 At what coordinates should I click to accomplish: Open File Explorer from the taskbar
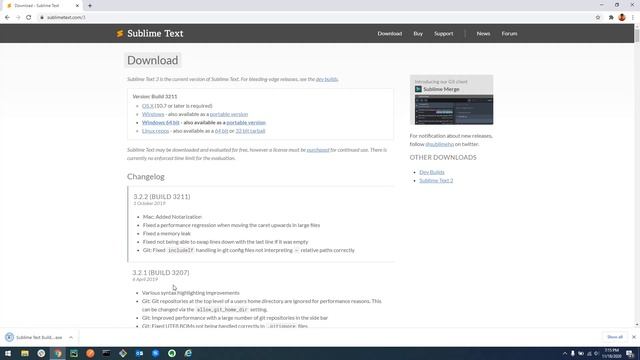coord(25,353)
